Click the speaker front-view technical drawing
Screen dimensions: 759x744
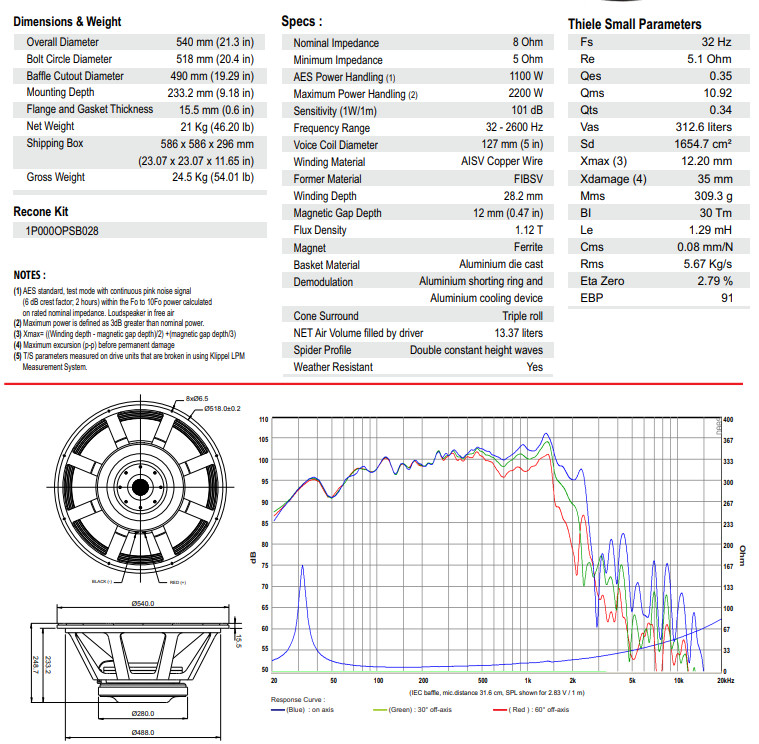pyautogui.click(x=140, y=486)
